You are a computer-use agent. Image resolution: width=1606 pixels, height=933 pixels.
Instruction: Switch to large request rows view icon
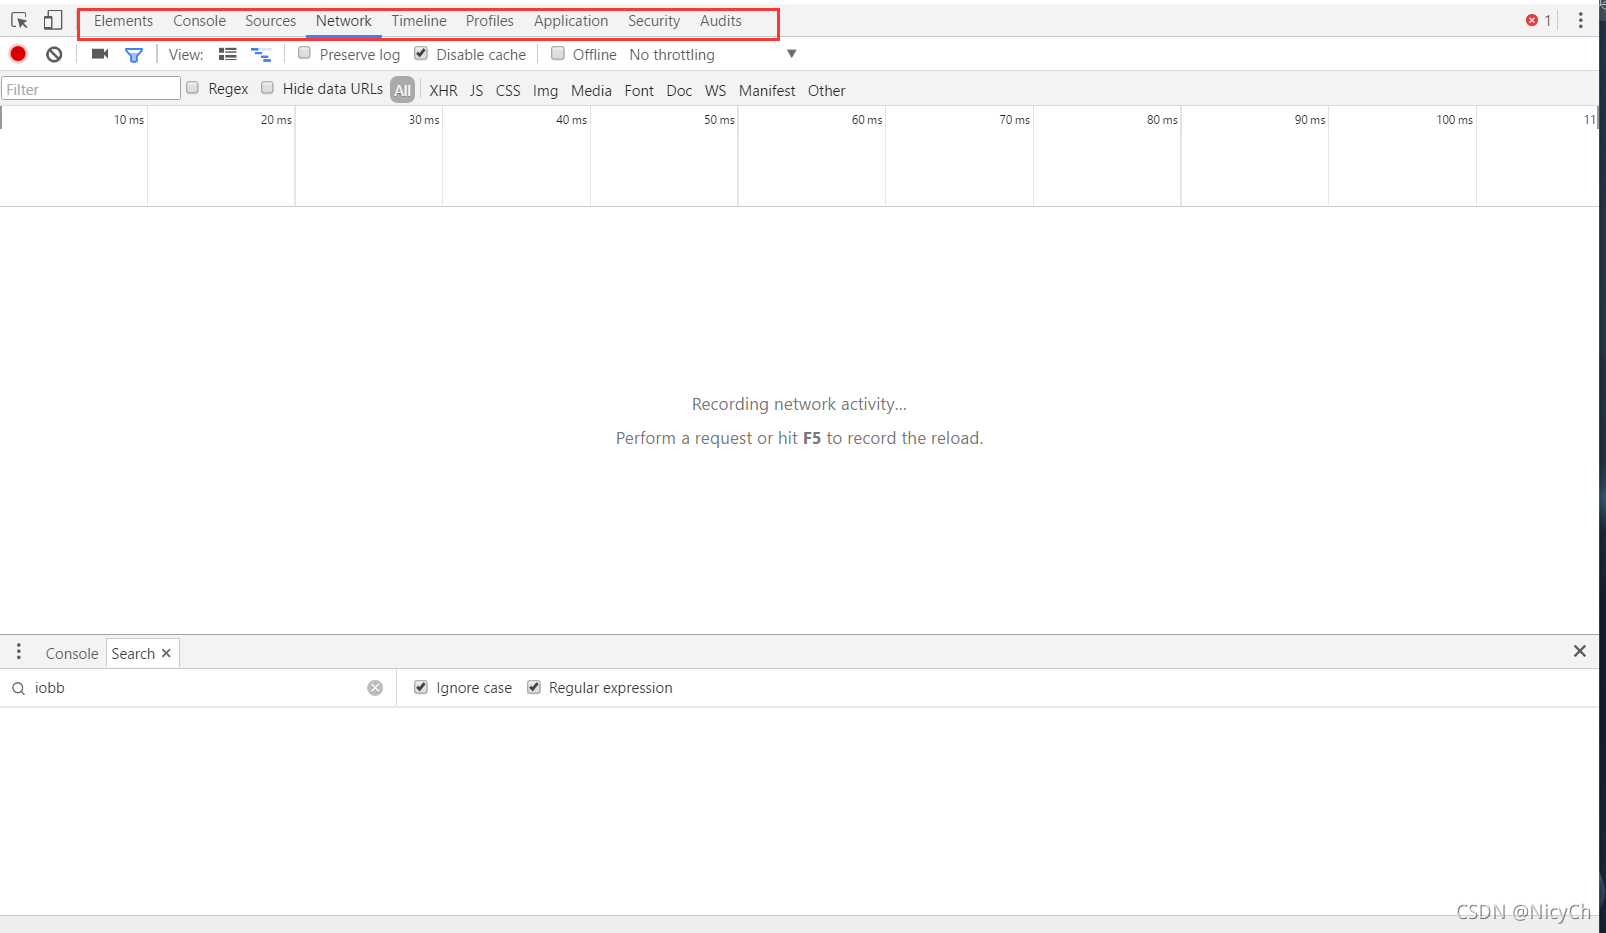[228, 54]
